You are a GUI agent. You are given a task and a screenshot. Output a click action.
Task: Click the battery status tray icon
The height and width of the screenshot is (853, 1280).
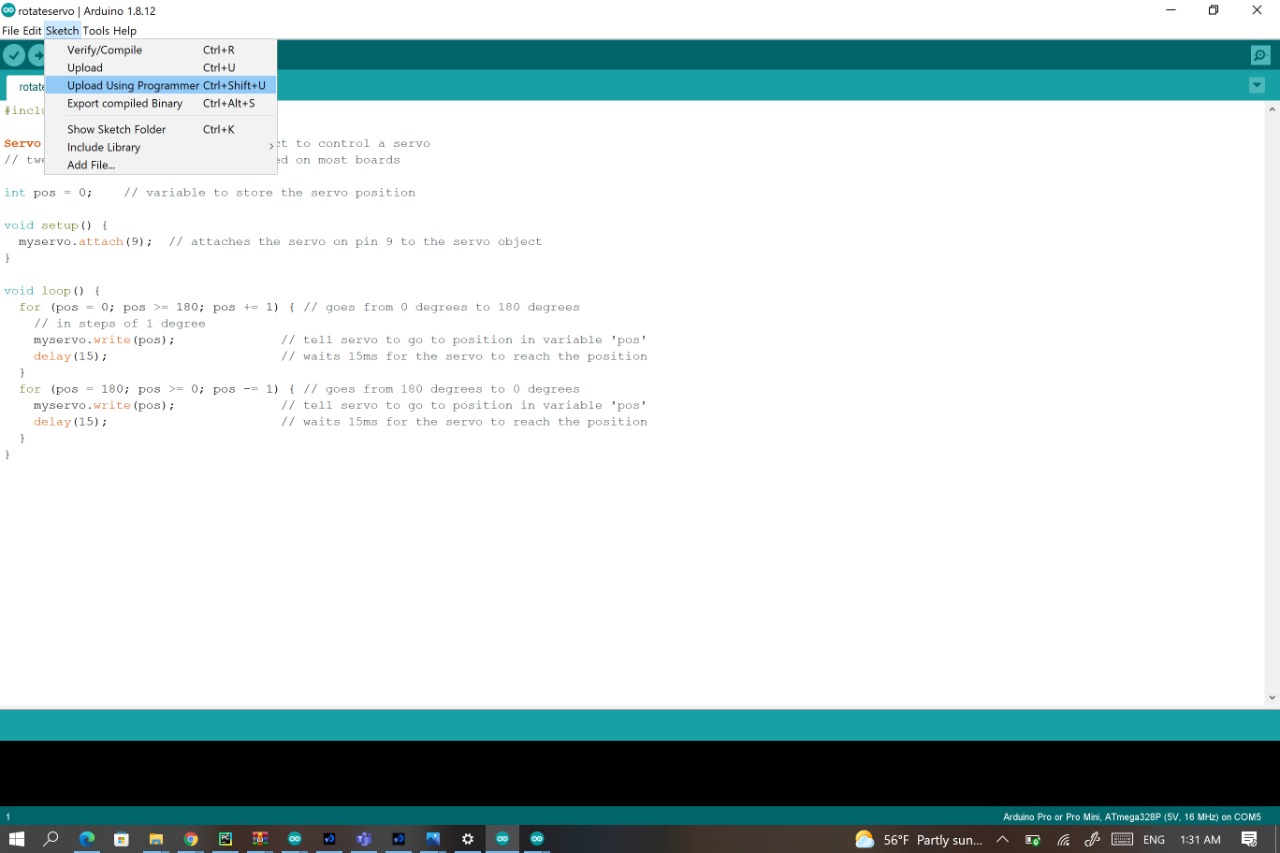tap(1033, 840)
